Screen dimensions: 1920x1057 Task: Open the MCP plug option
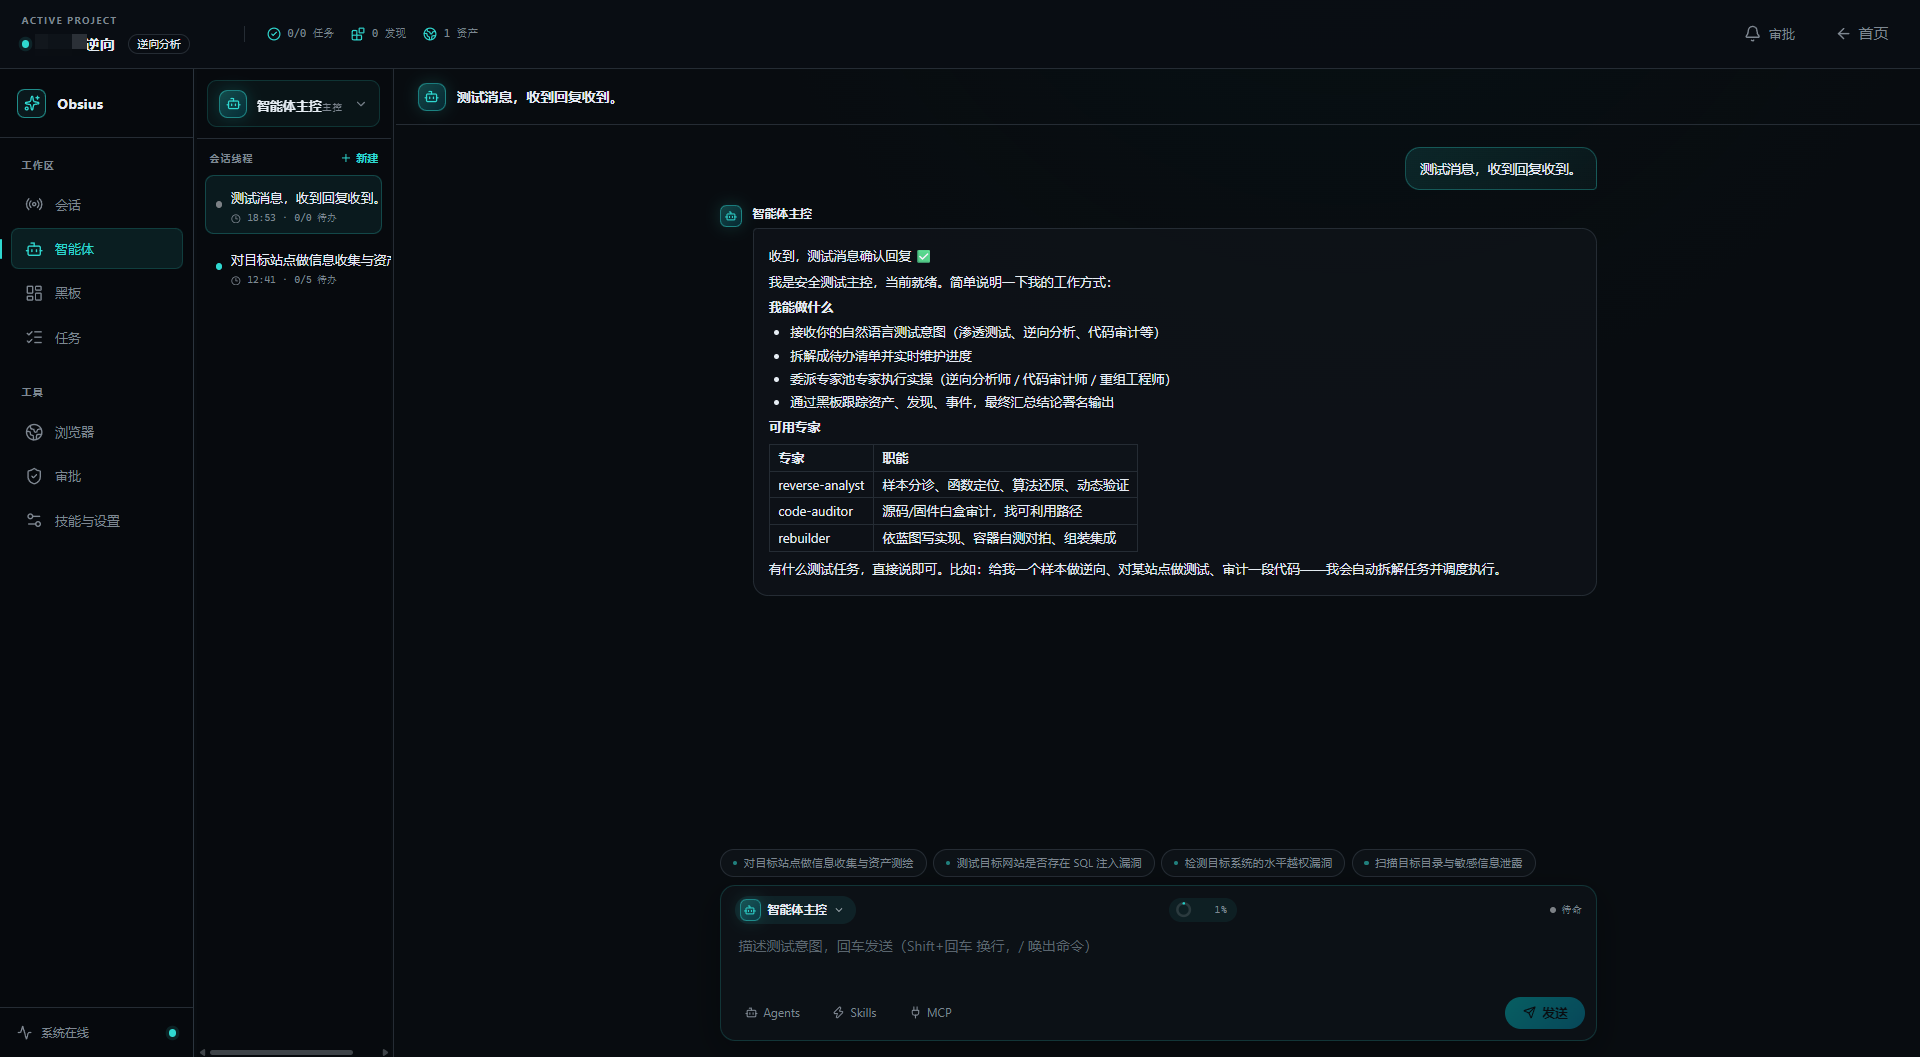[930, 1013]
